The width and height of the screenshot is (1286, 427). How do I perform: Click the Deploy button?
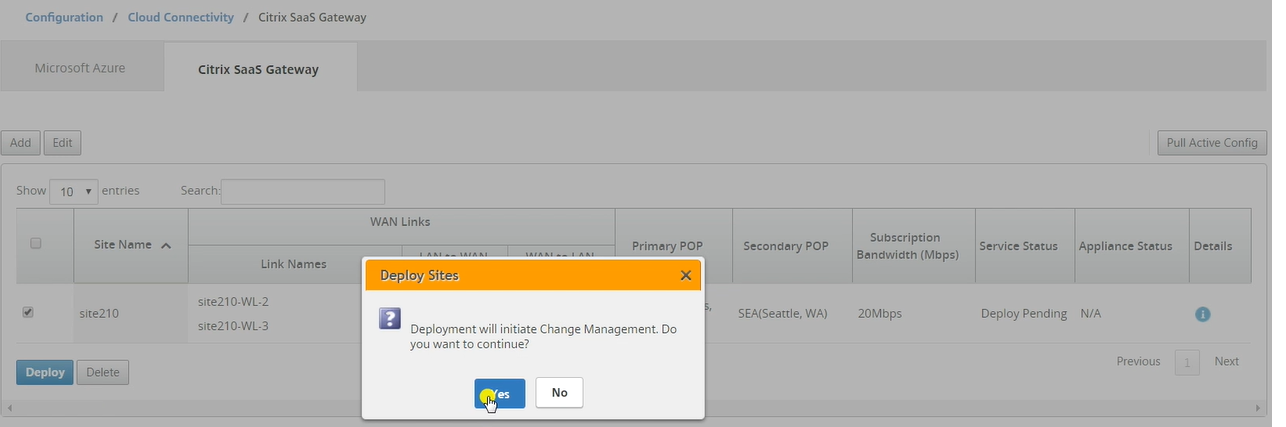[x=45, y=372]
